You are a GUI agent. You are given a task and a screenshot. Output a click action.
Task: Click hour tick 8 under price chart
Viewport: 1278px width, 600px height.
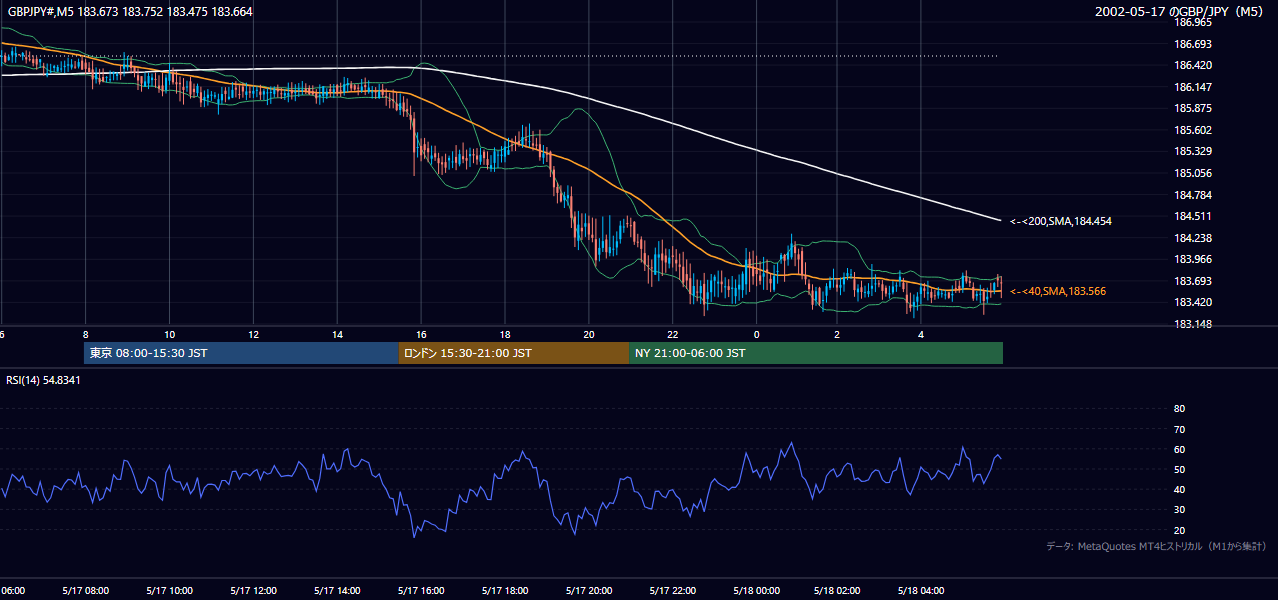coord(86,334)
